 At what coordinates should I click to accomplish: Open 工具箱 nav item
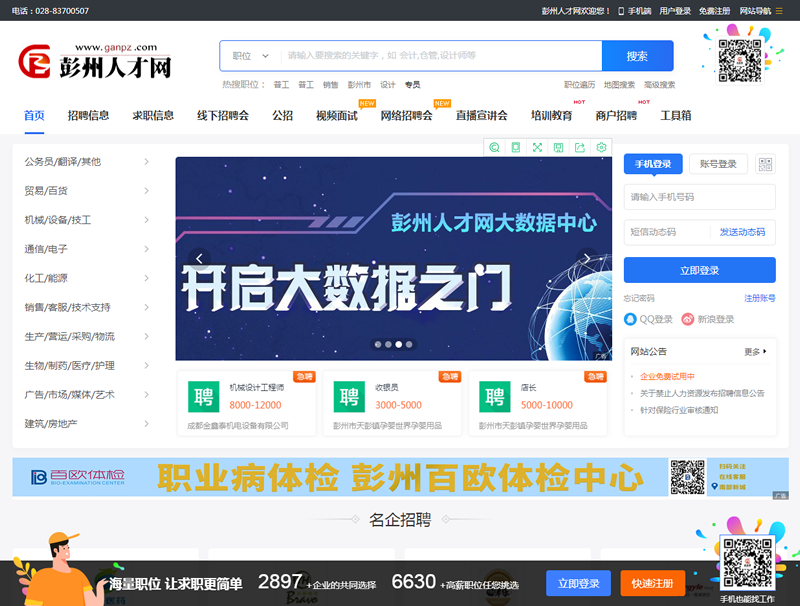(676, 116)
